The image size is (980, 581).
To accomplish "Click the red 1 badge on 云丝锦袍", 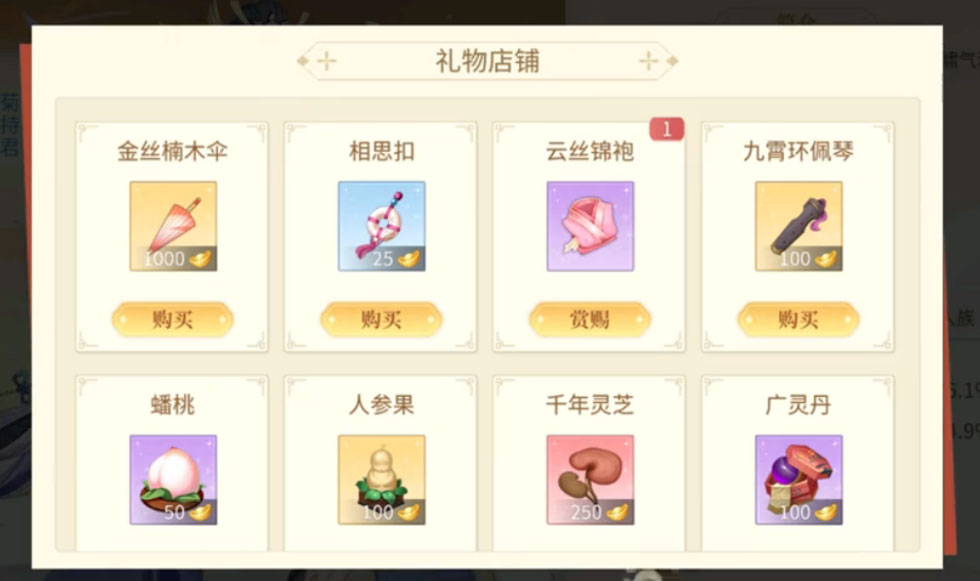I will [667, 129].
